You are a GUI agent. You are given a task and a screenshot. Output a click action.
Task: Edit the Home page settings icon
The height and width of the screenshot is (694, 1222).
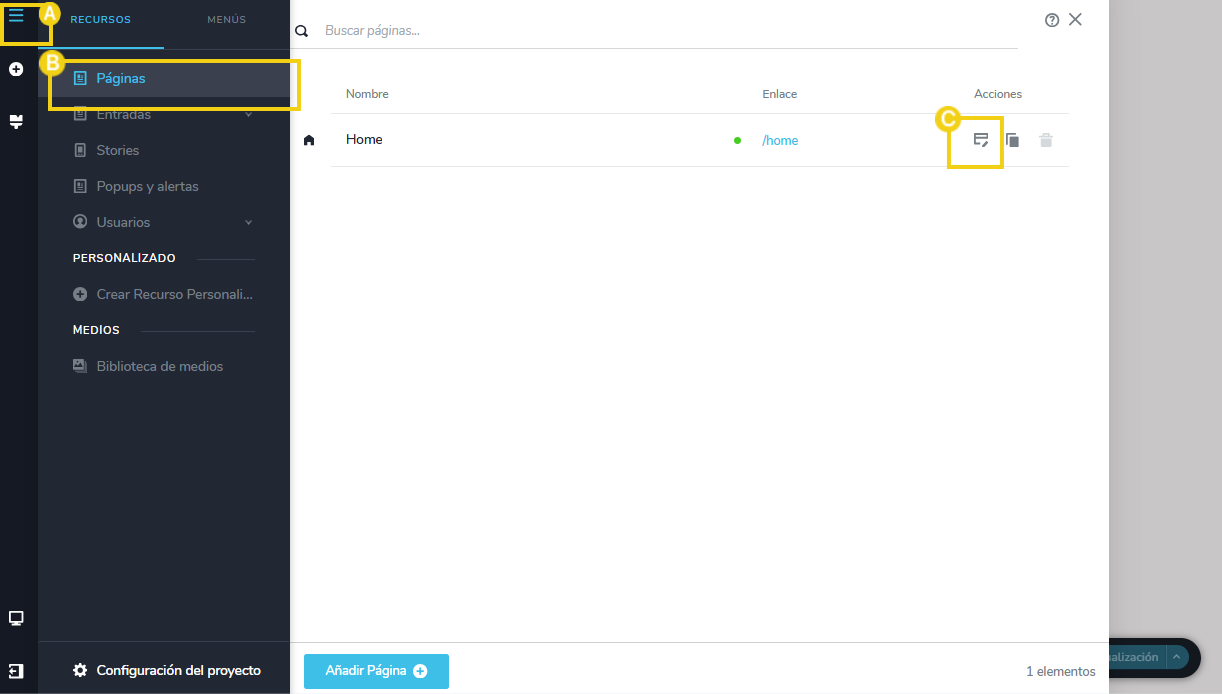[981, 140]
